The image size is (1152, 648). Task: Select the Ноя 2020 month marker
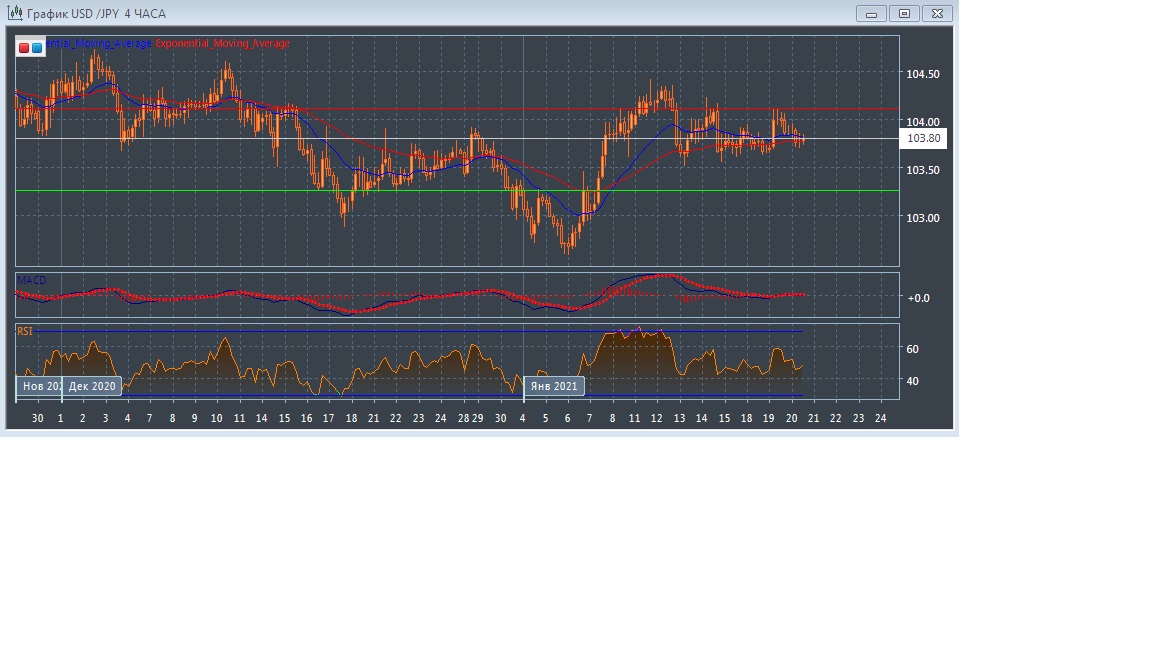40,386
